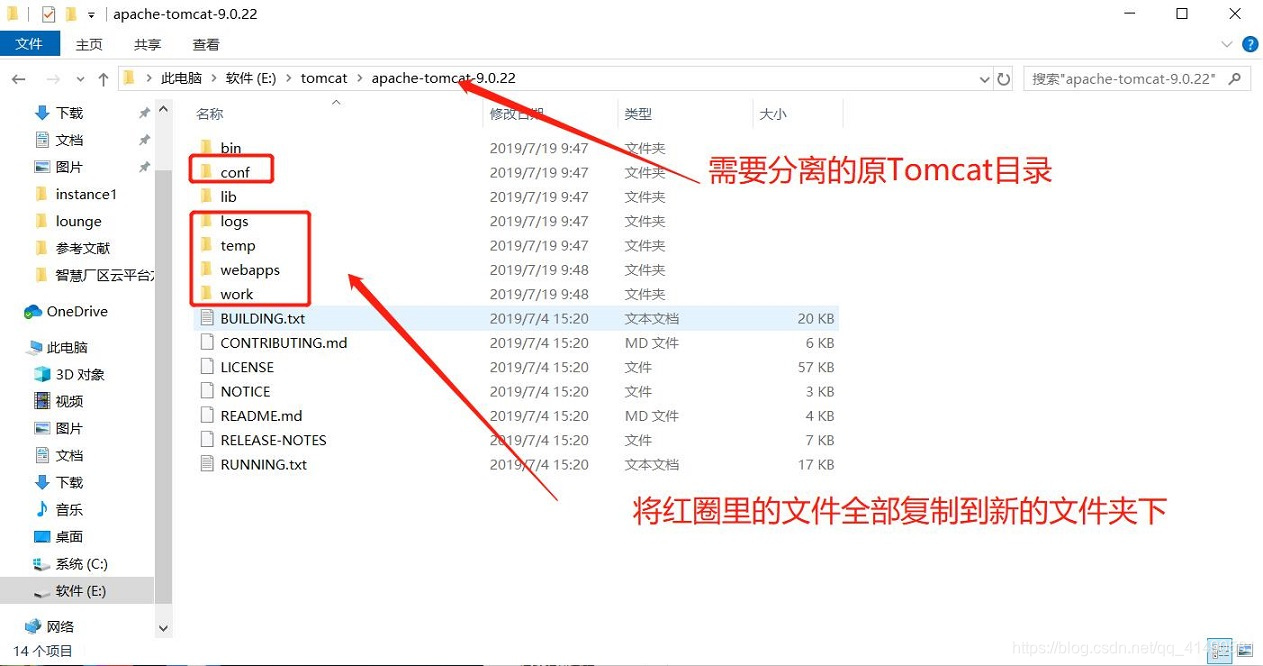Open instance1 folder in sidebar
1263x666 pixels.
pos(86,194)
